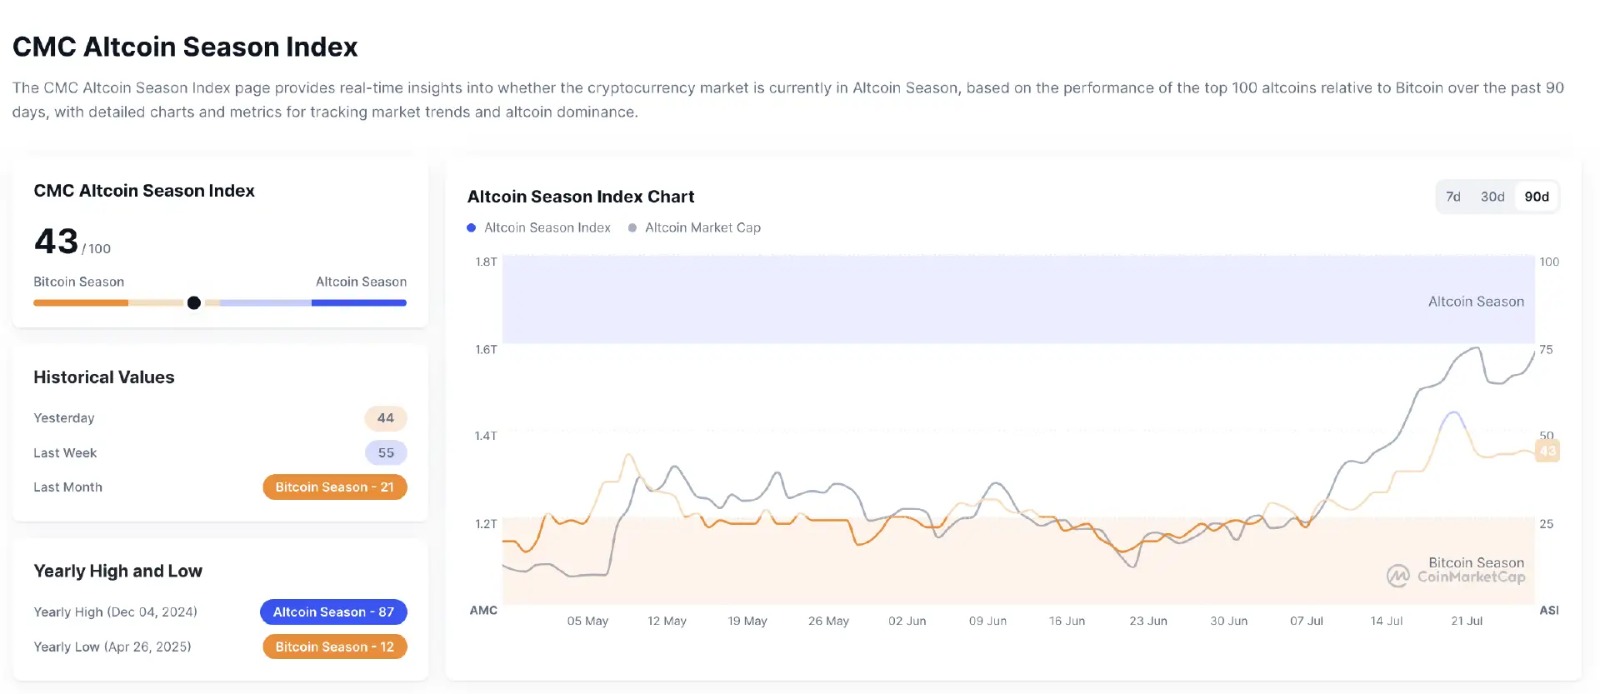
Task: Click the CMC Altcoin Season Index heading
Action: point(185,47)
